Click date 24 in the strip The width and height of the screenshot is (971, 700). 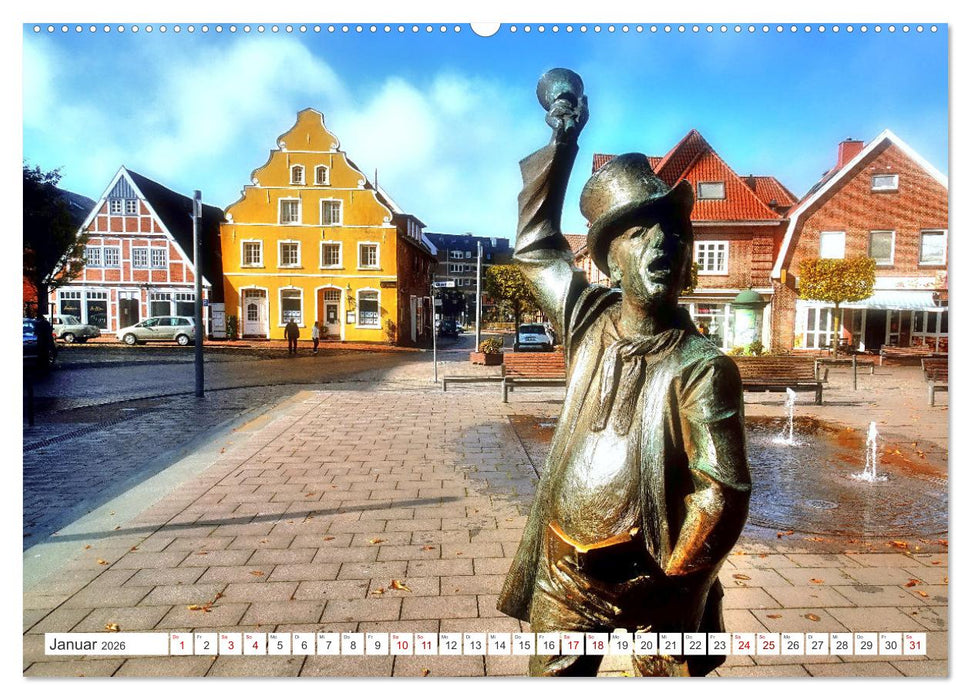coord(744,645)
